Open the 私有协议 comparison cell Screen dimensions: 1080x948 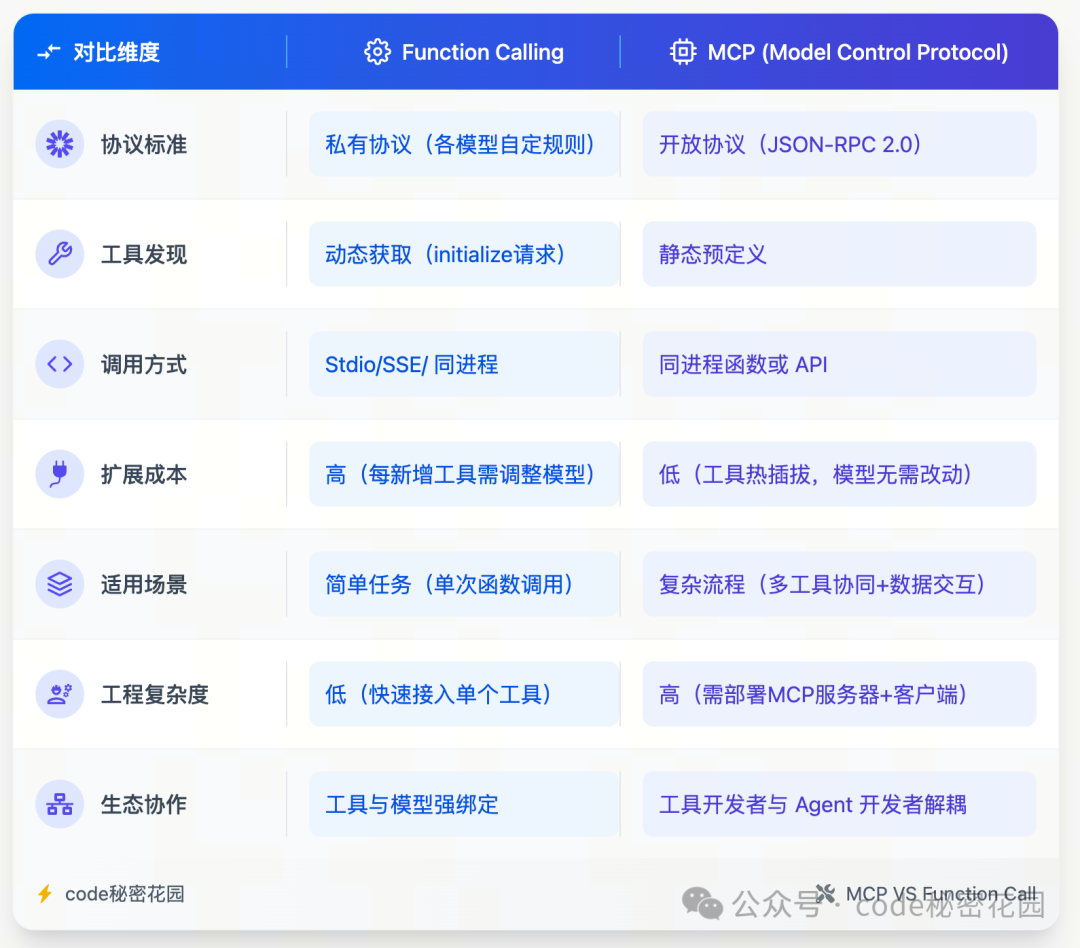click(x=464, y=144)
